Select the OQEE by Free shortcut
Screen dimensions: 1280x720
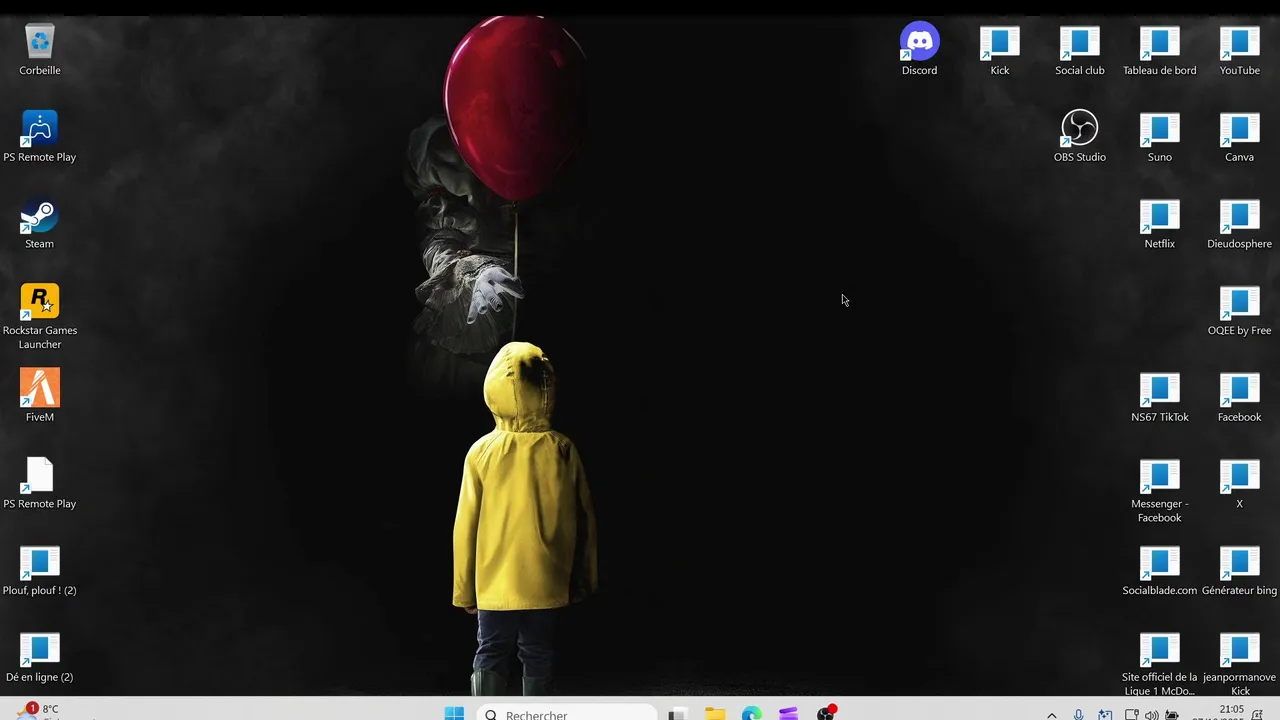point(1240,310)
